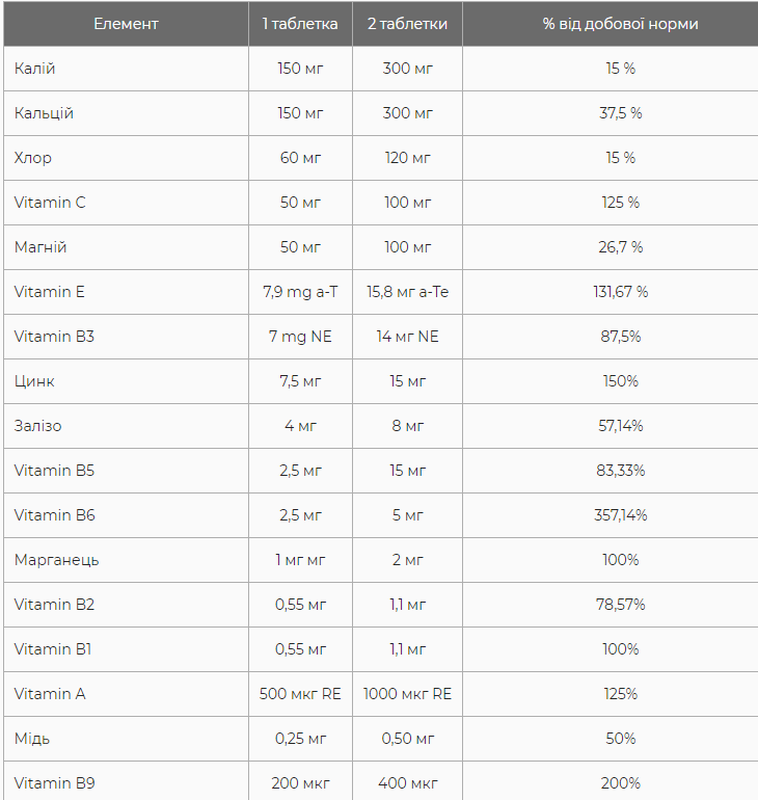Click the "400 мкг" Vitamin B9 cell
The image size is (758, 800).
pos(407,783)
